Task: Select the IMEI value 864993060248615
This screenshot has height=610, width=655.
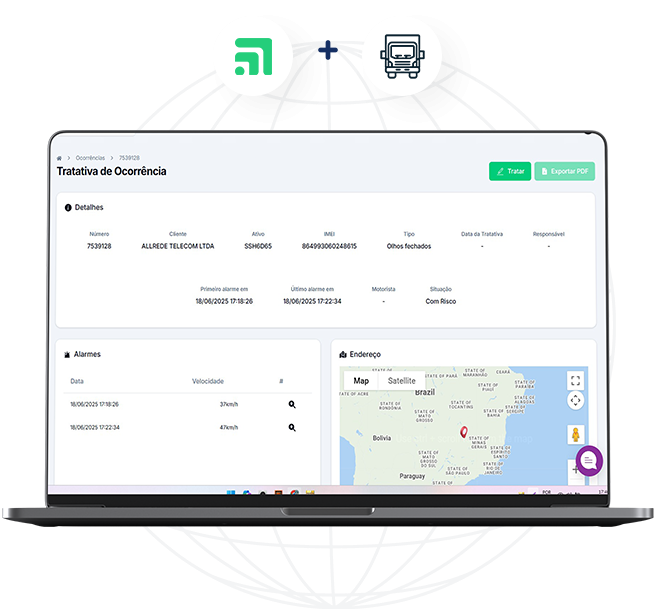Action: point(329,247)
